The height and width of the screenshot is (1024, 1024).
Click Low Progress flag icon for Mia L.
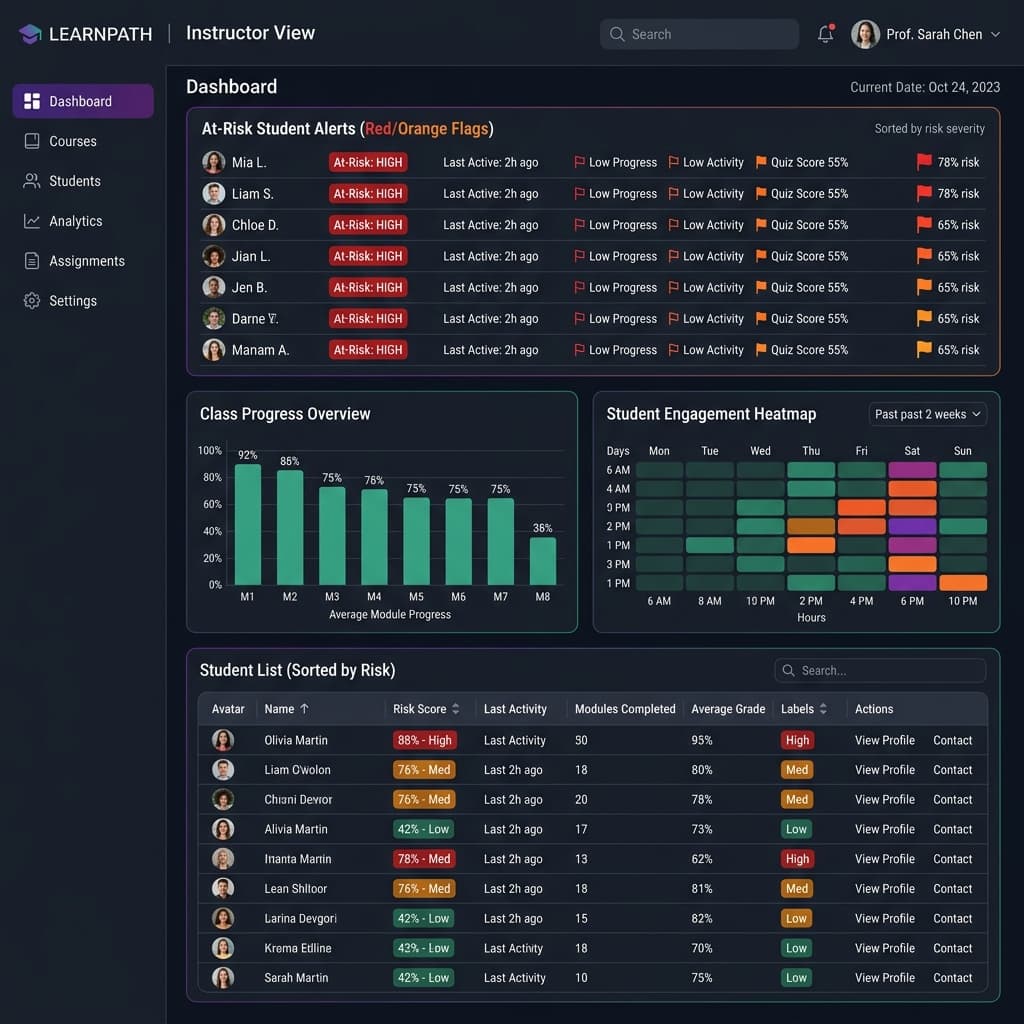click(x=579, y=162)
